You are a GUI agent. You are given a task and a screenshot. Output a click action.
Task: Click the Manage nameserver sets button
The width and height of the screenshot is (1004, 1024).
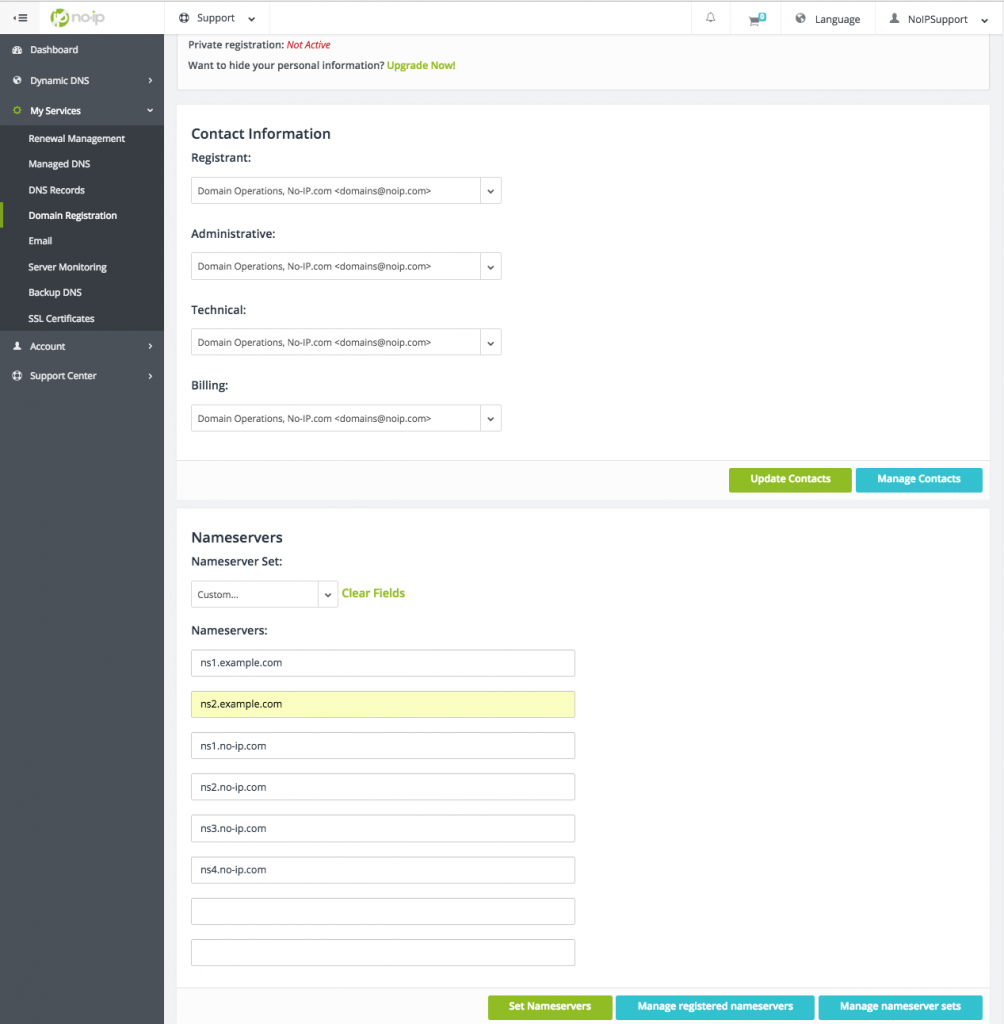(900, 1007)
